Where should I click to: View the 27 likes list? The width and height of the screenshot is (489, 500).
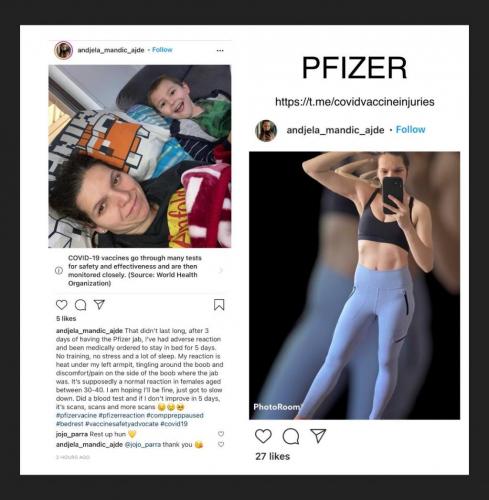pos(273,456)
